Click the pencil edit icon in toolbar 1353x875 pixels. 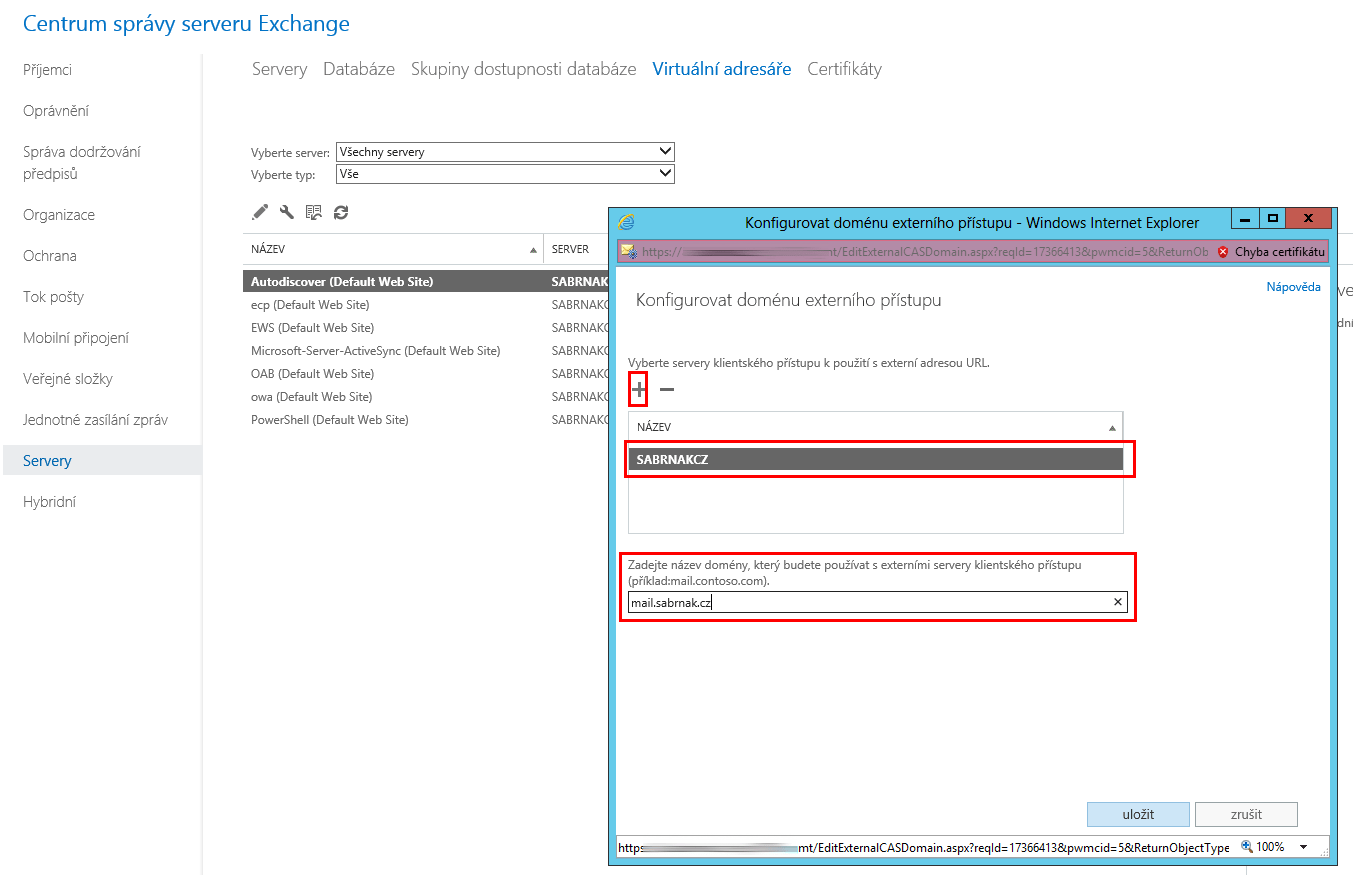click(x=260, y=212)
